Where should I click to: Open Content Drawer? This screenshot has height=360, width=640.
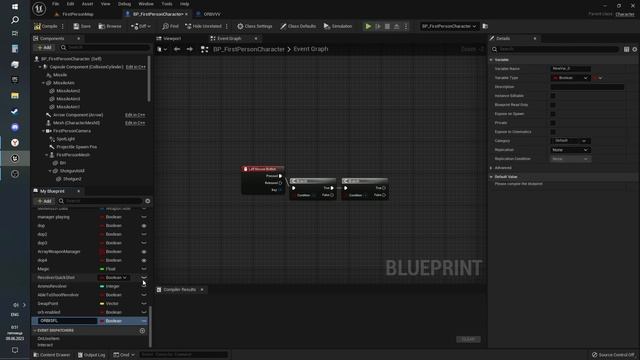[52, 355]
